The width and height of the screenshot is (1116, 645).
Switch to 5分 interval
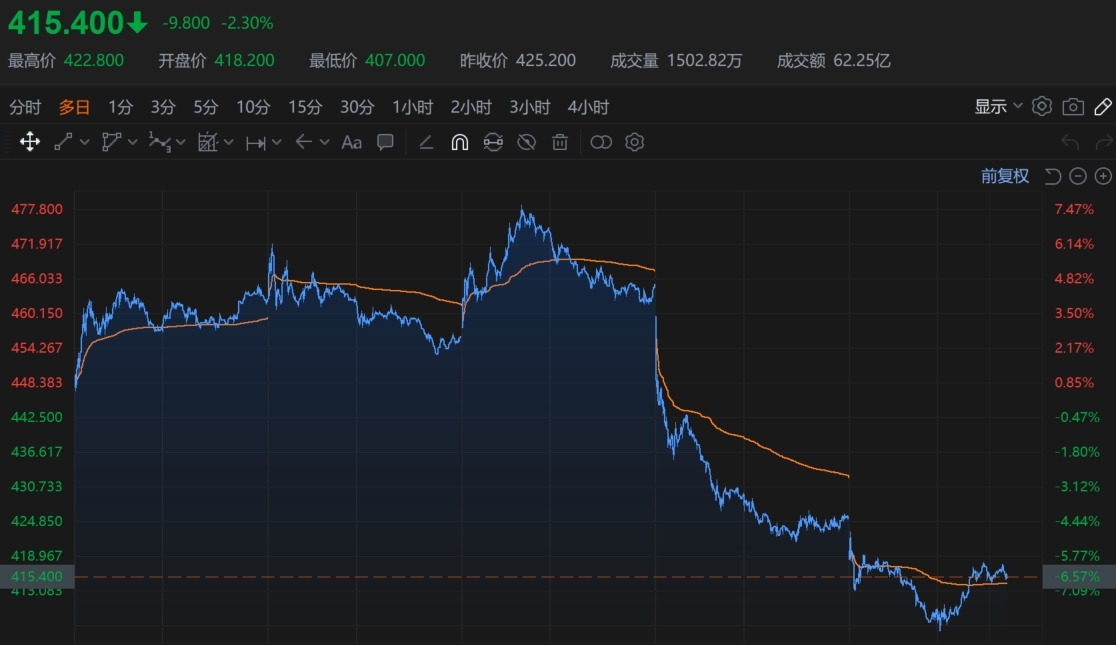[206, 108]
